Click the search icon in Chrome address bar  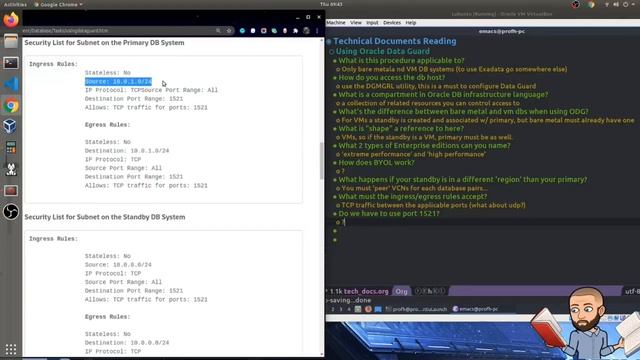tap(218, 31)
